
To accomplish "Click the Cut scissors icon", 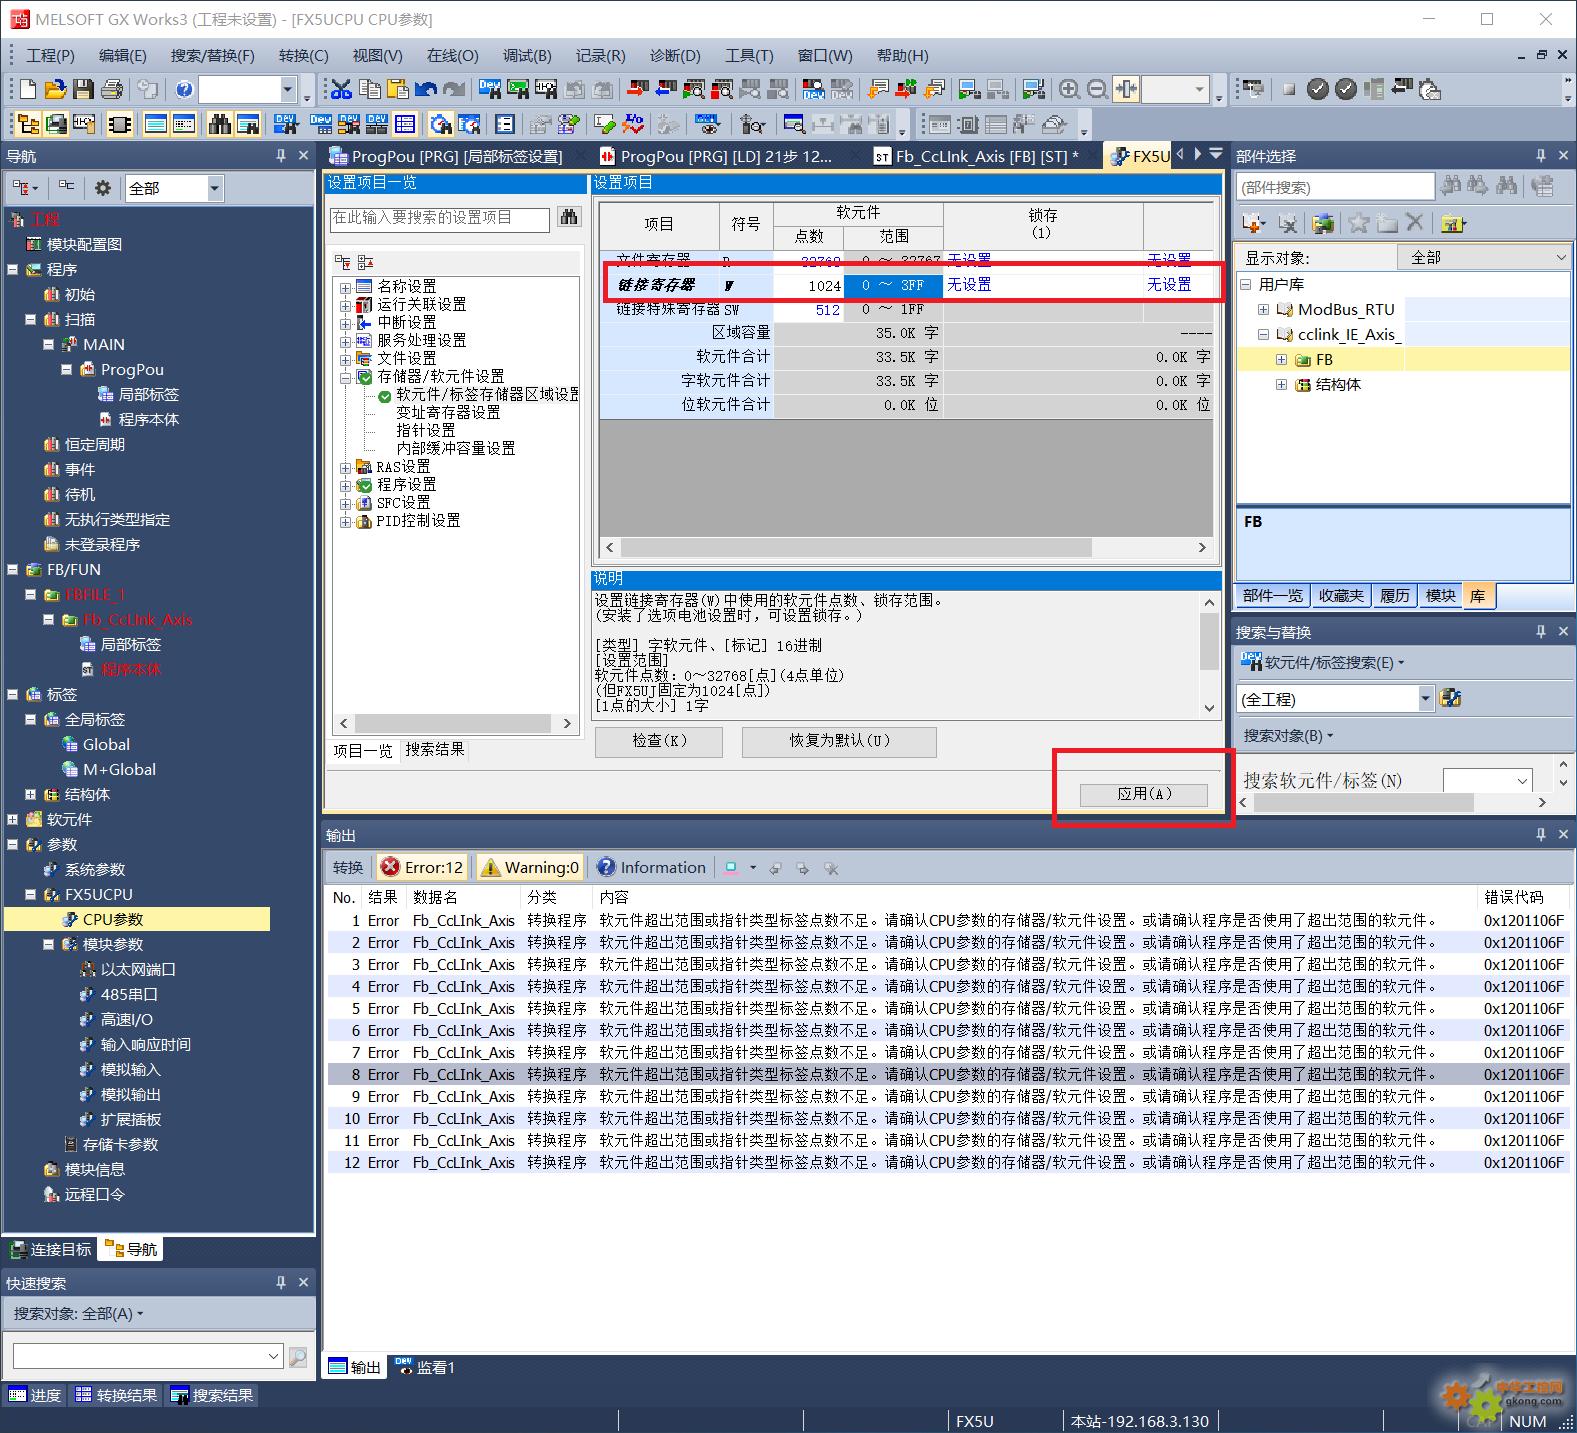I will click(x=341, y=90).
